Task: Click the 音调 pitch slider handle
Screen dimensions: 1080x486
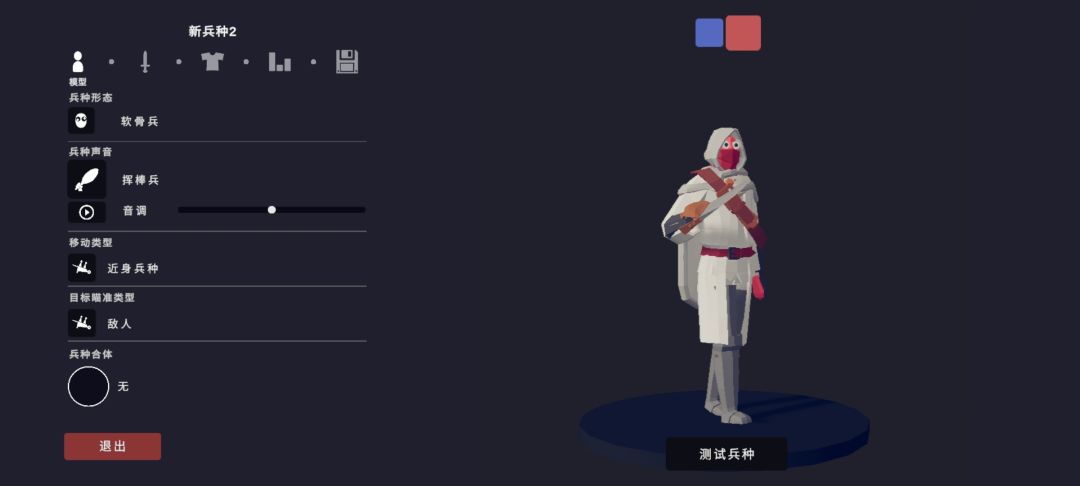Action: (x=271, y=210)
